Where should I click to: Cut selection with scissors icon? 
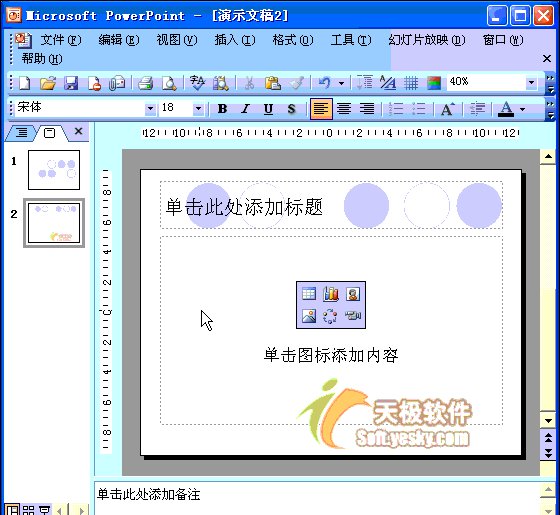coord(249,83)
